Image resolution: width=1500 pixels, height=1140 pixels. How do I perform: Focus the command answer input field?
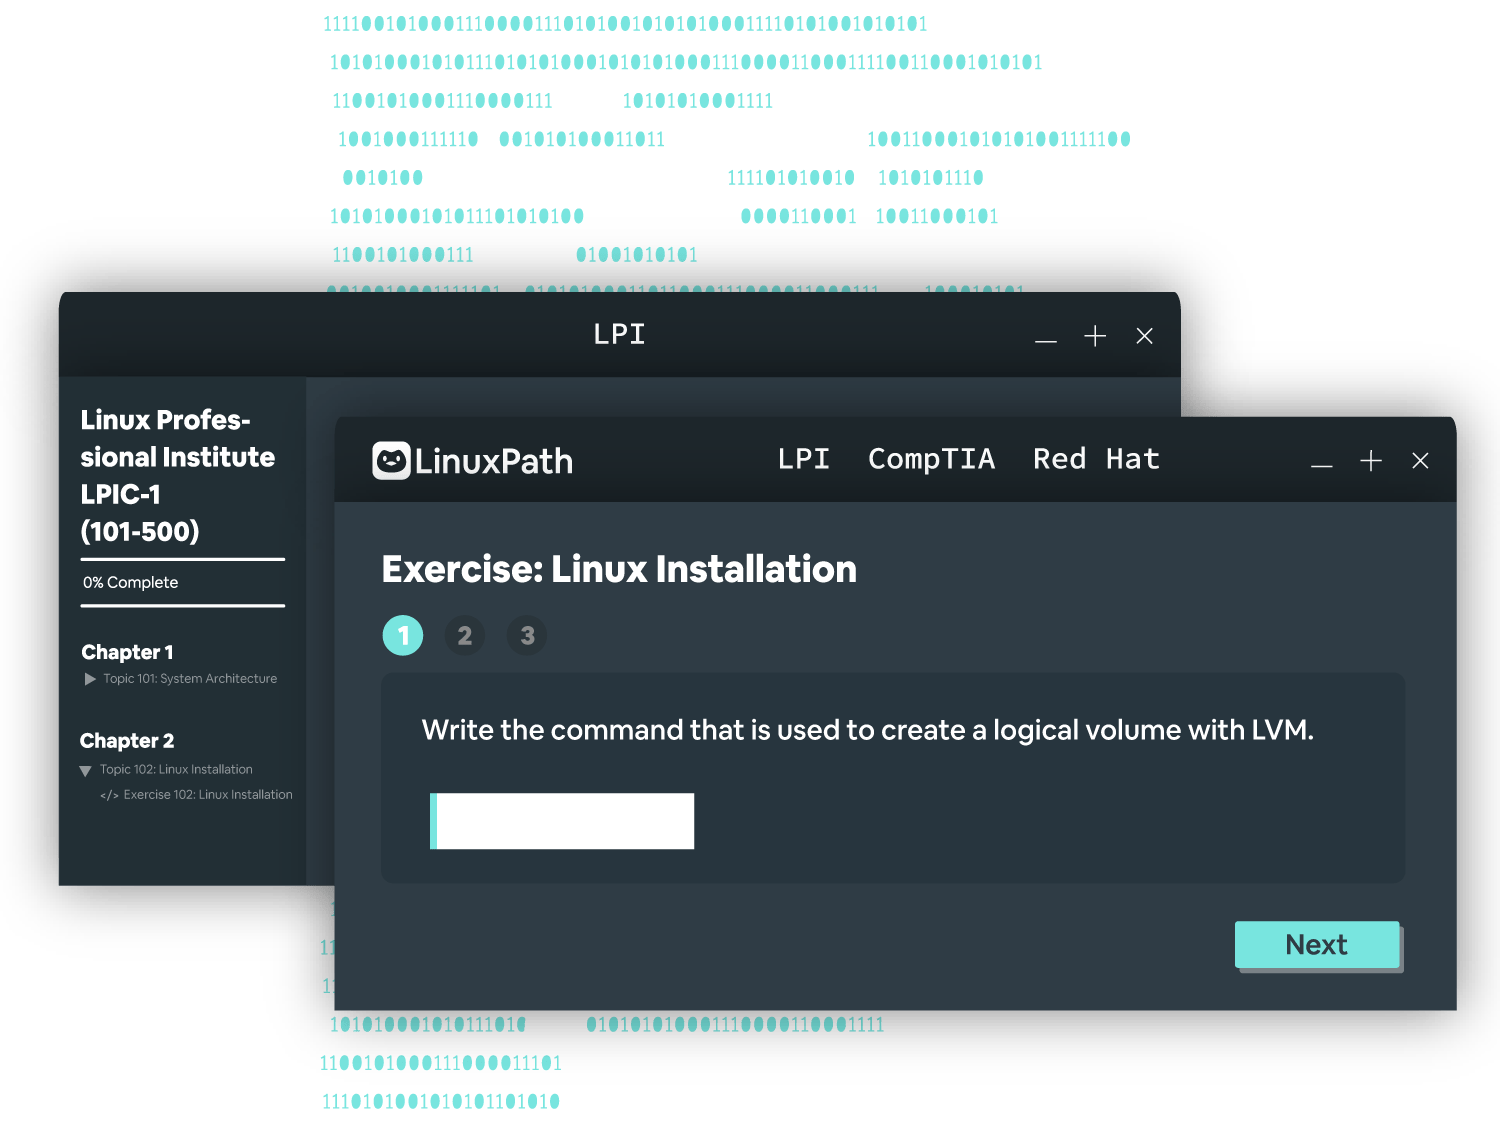point(562,821)
